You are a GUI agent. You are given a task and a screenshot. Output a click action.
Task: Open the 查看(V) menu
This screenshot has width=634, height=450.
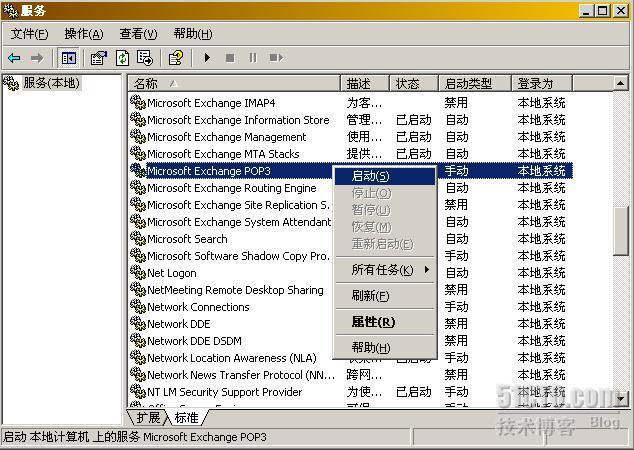pos(138,34)
